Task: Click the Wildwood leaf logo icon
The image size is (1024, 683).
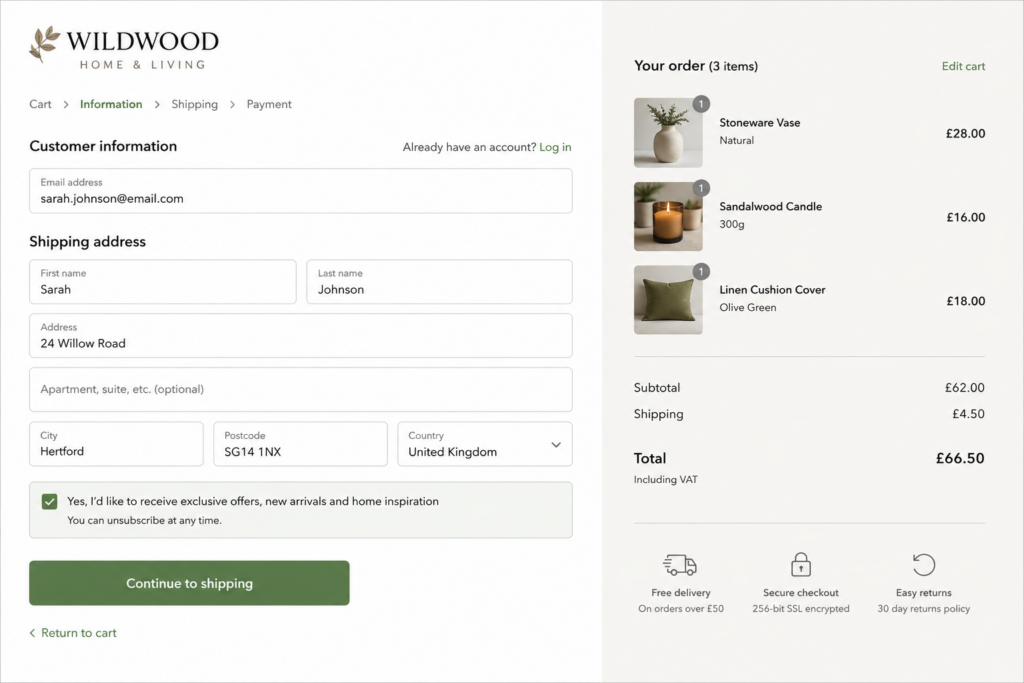Action: click(44, 44)
